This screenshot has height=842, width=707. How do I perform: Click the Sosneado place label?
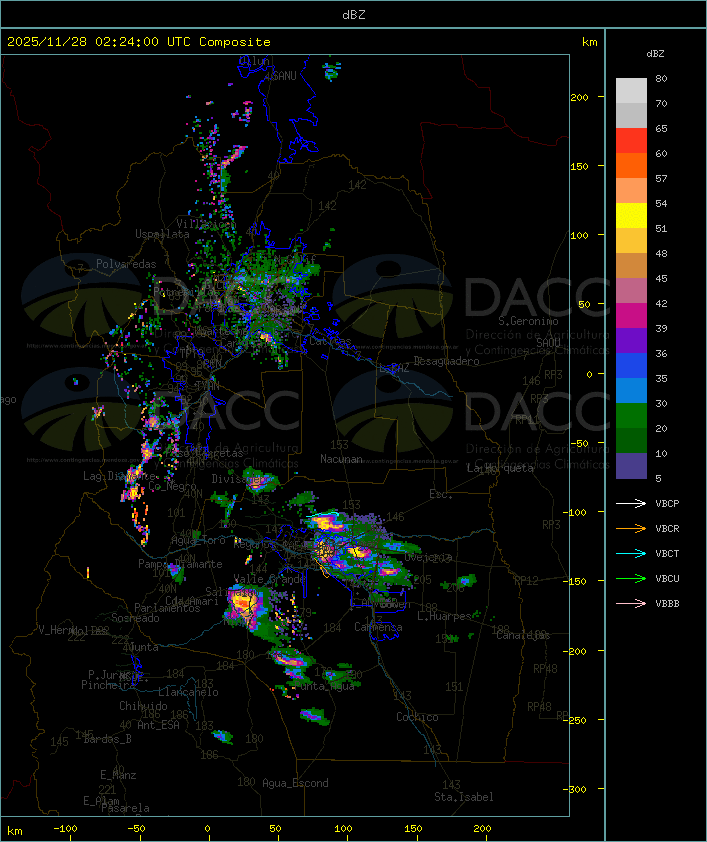135,618
